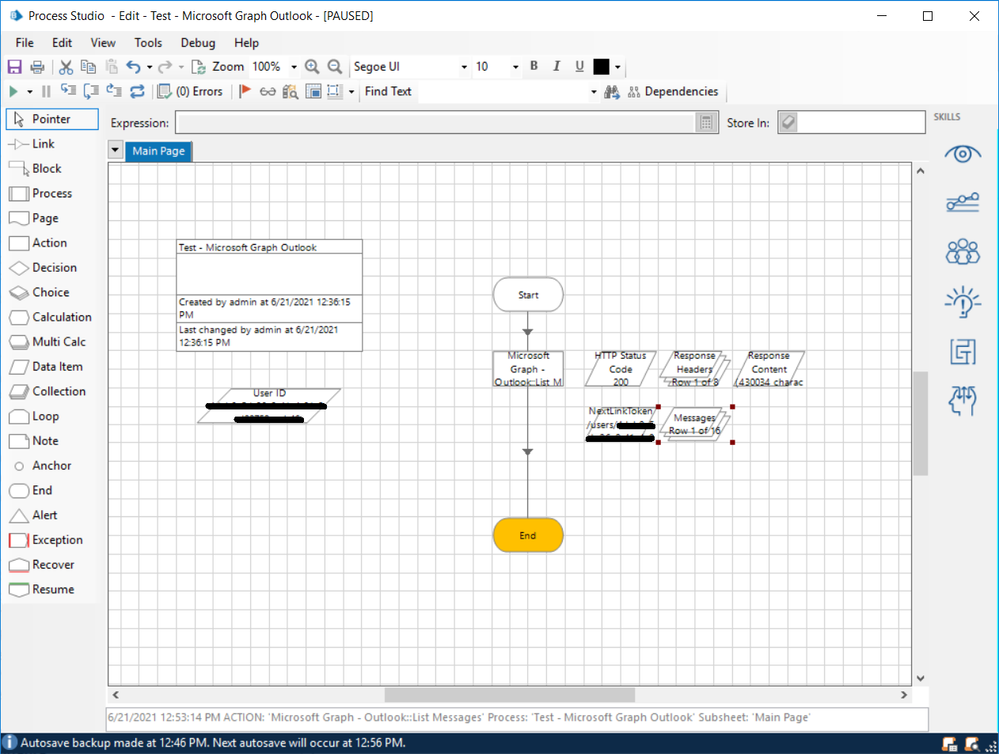Click the binoculars document search icon

[x=290, y=92]
